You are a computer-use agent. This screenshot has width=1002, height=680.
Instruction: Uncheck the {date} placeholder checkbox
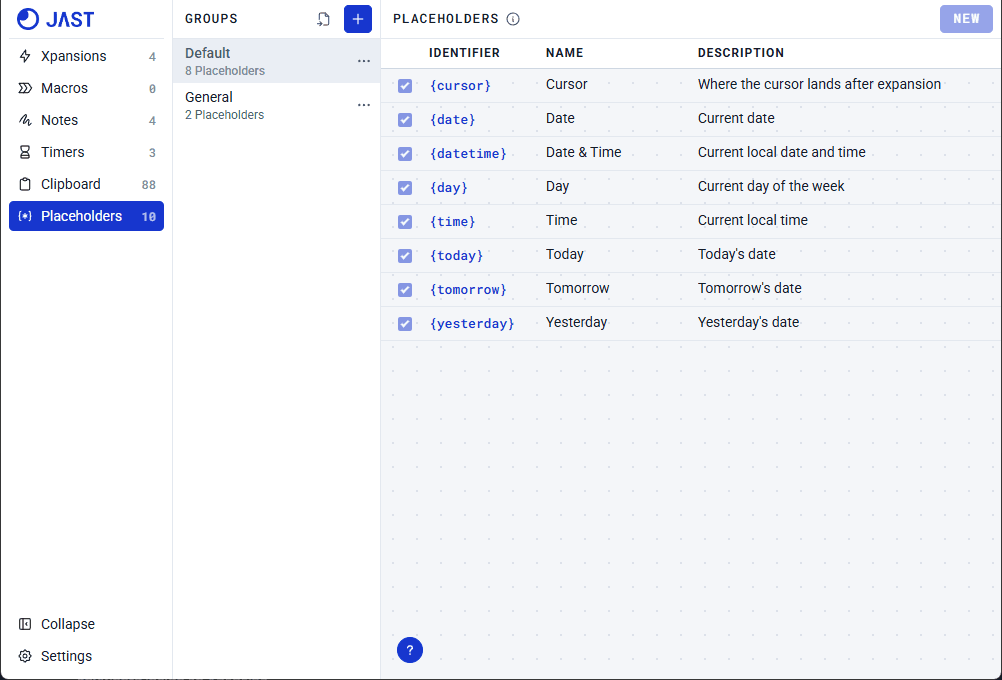pos(405,120)
